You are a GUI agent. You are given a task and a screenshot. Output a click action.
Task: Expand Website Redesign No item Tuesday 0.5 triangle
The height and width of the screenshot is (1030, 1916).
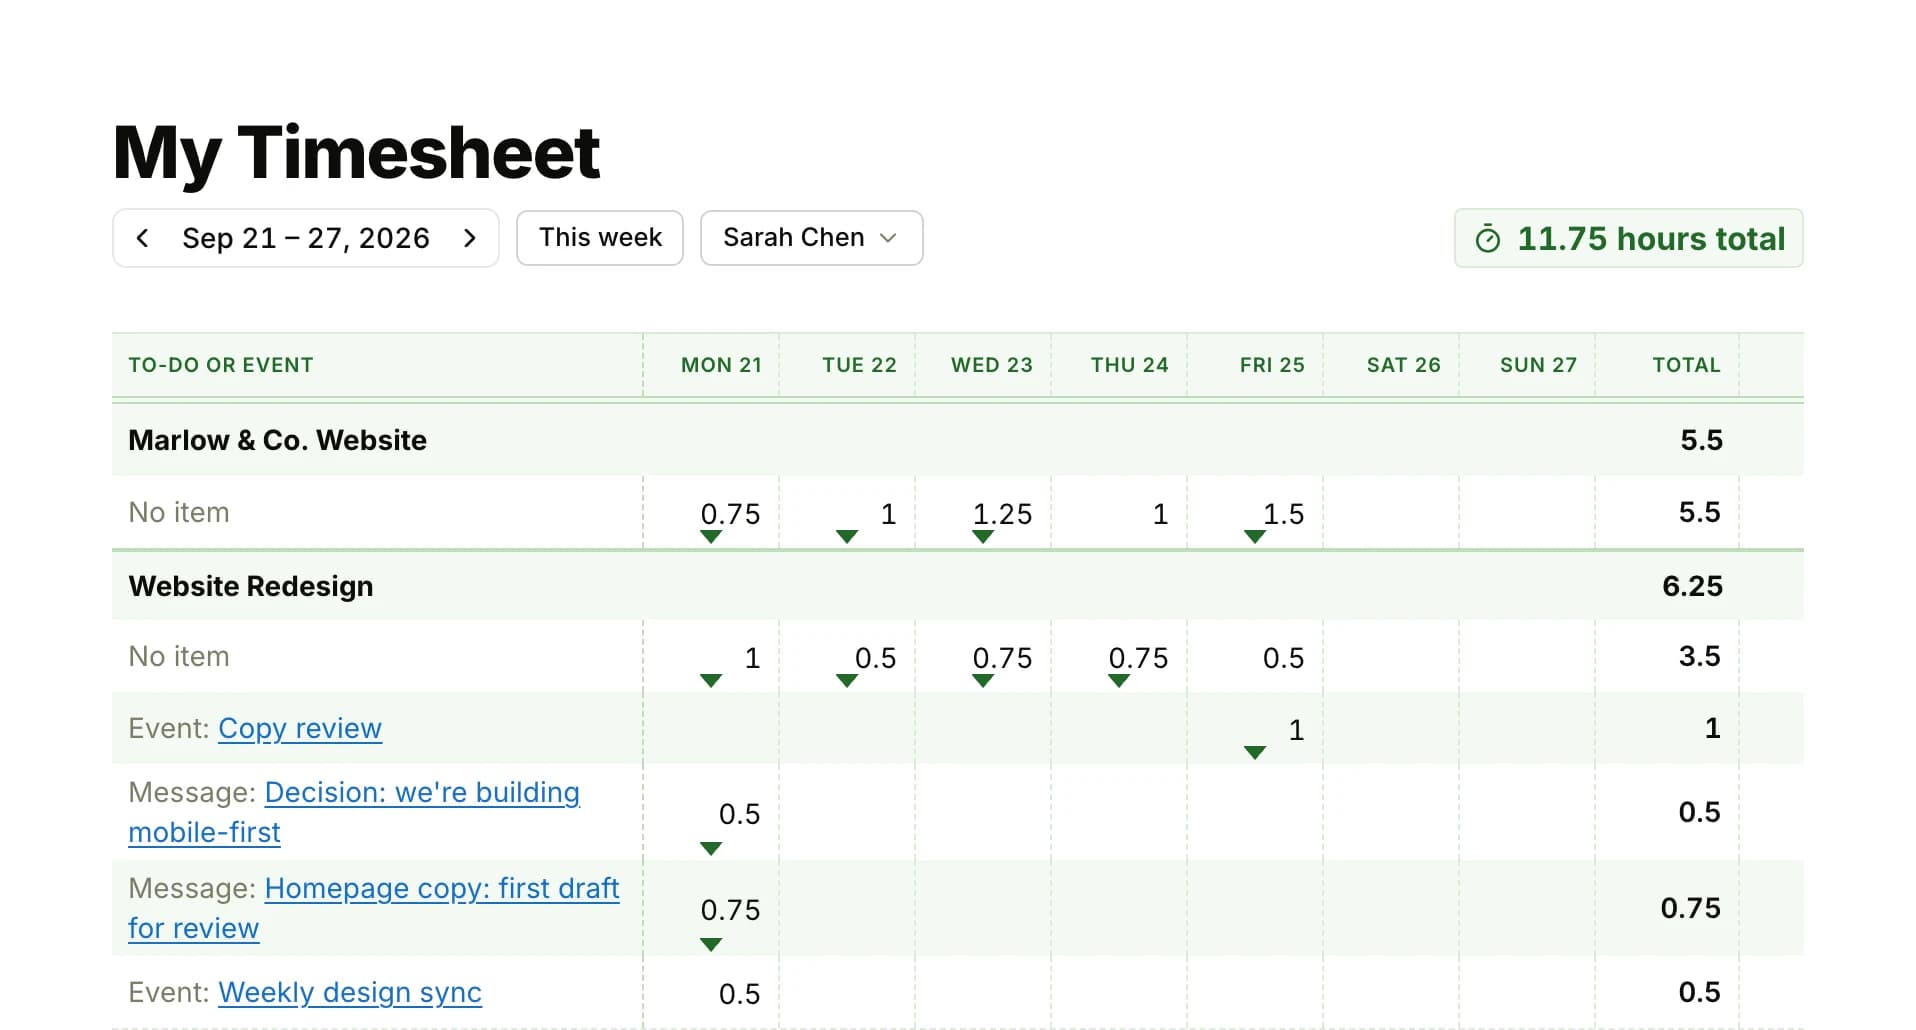tap(847, 681)
